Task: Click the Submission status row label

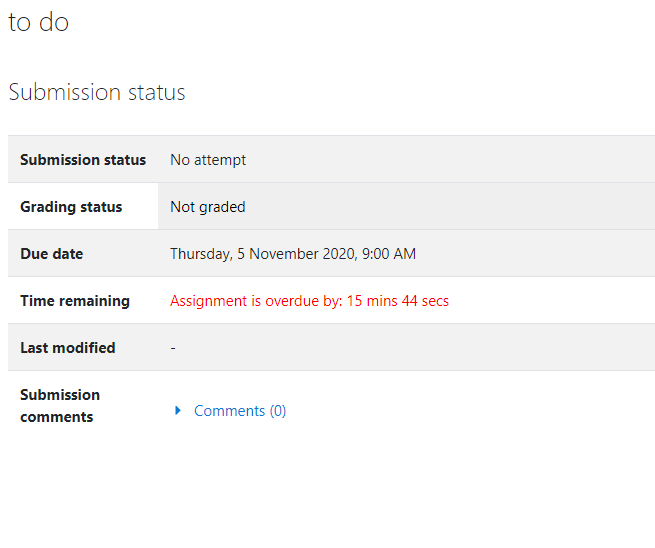Action: [83, 160]
